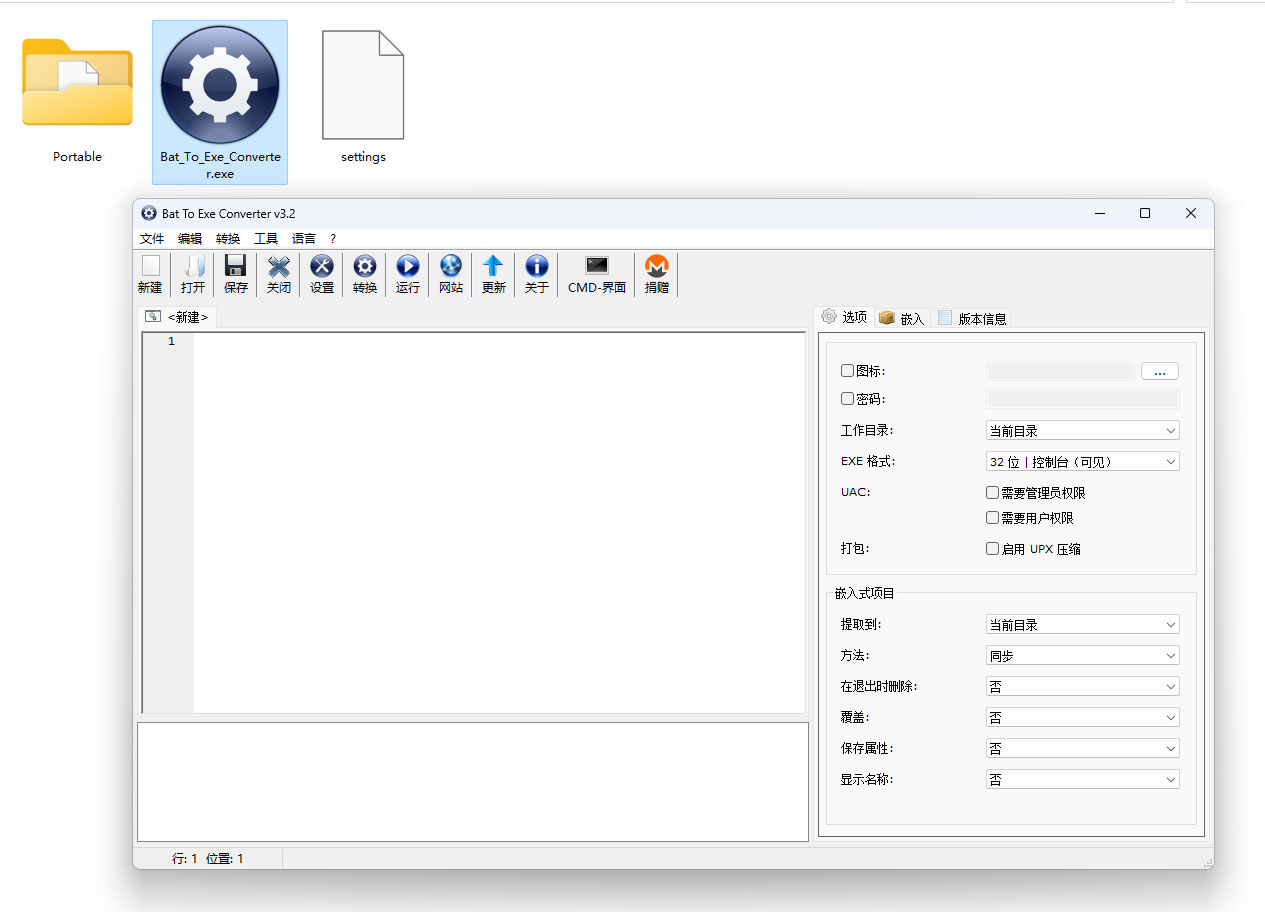Enable the 图标 (Icon) checkbox
The image size is (1265, 912).
(847, 370)
